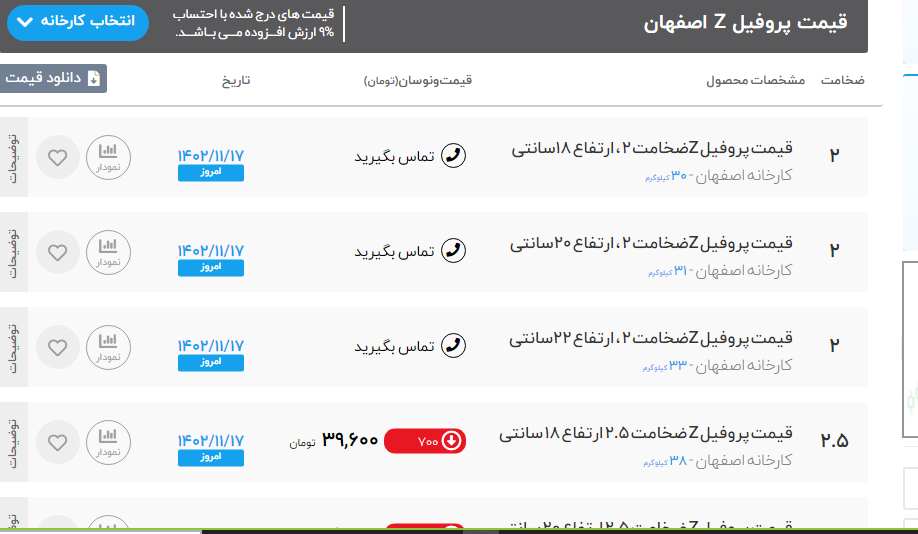Viewport: 918px width, 534px height.
Task: Click red price drop badge showing 700
Action: tap(425, 441)
